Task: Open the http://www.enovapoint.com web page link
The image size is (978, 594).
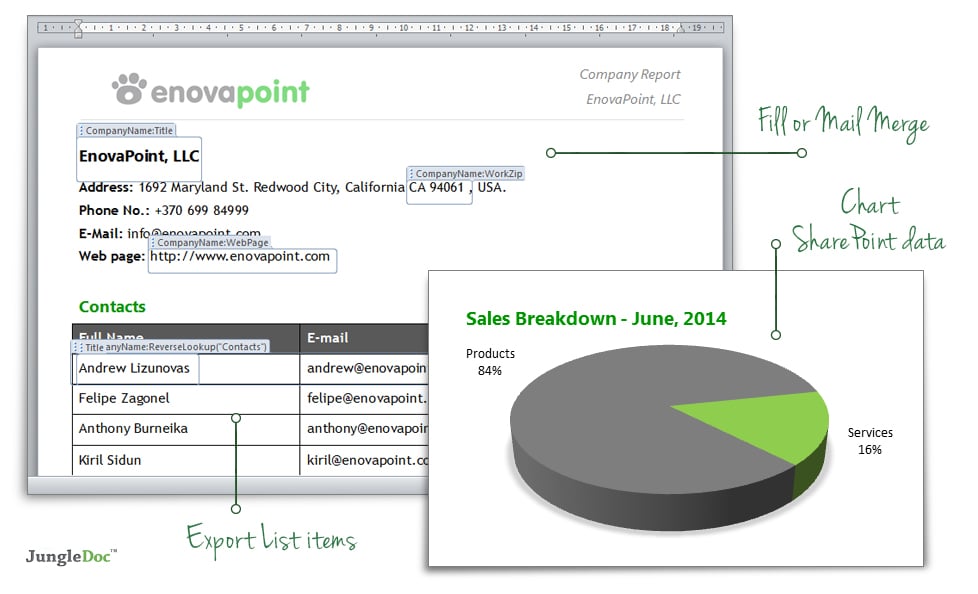Action: point(240,257)
